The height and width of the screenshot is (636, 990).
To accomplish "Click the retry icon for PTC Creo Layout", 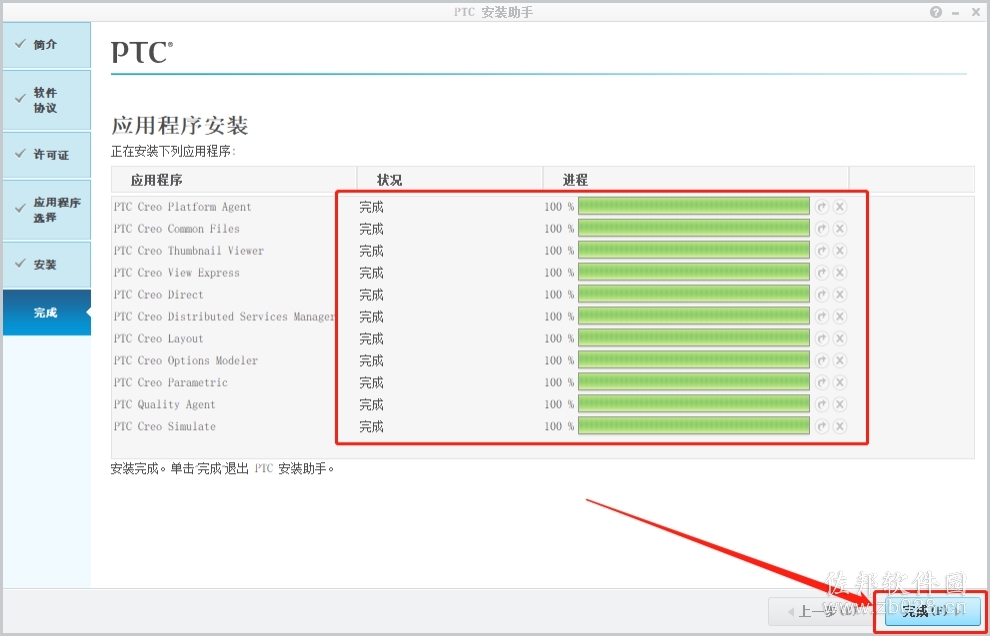I will [821, 339].
